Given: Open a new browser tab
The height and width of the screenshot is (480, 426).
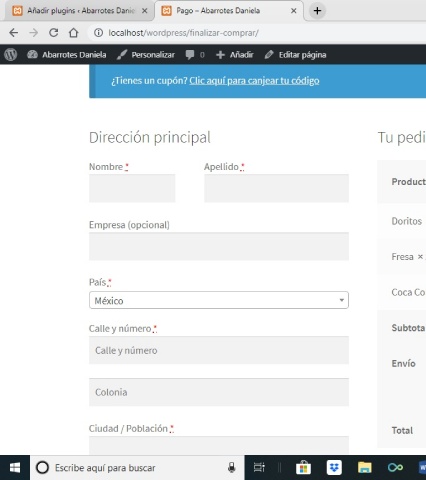Looking at the screenshot, I should click(x=317, y=11).
